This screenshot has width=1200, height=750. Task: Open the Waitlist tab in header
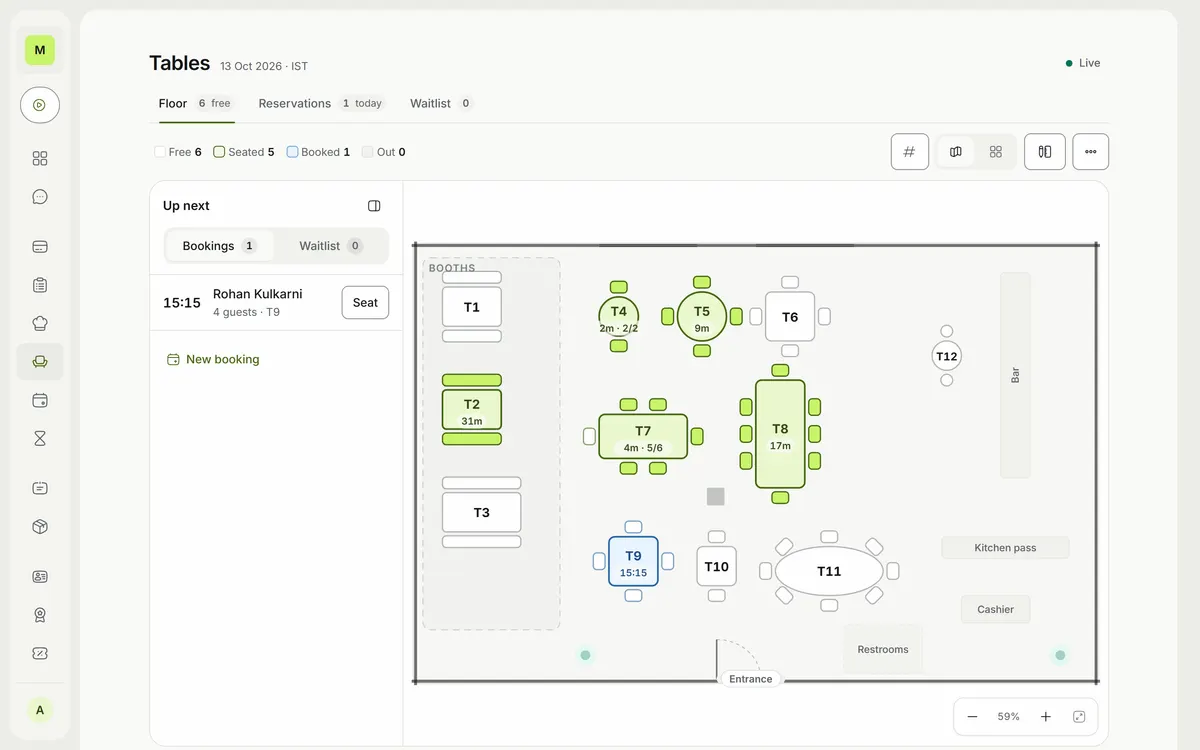tap(441, 104)
